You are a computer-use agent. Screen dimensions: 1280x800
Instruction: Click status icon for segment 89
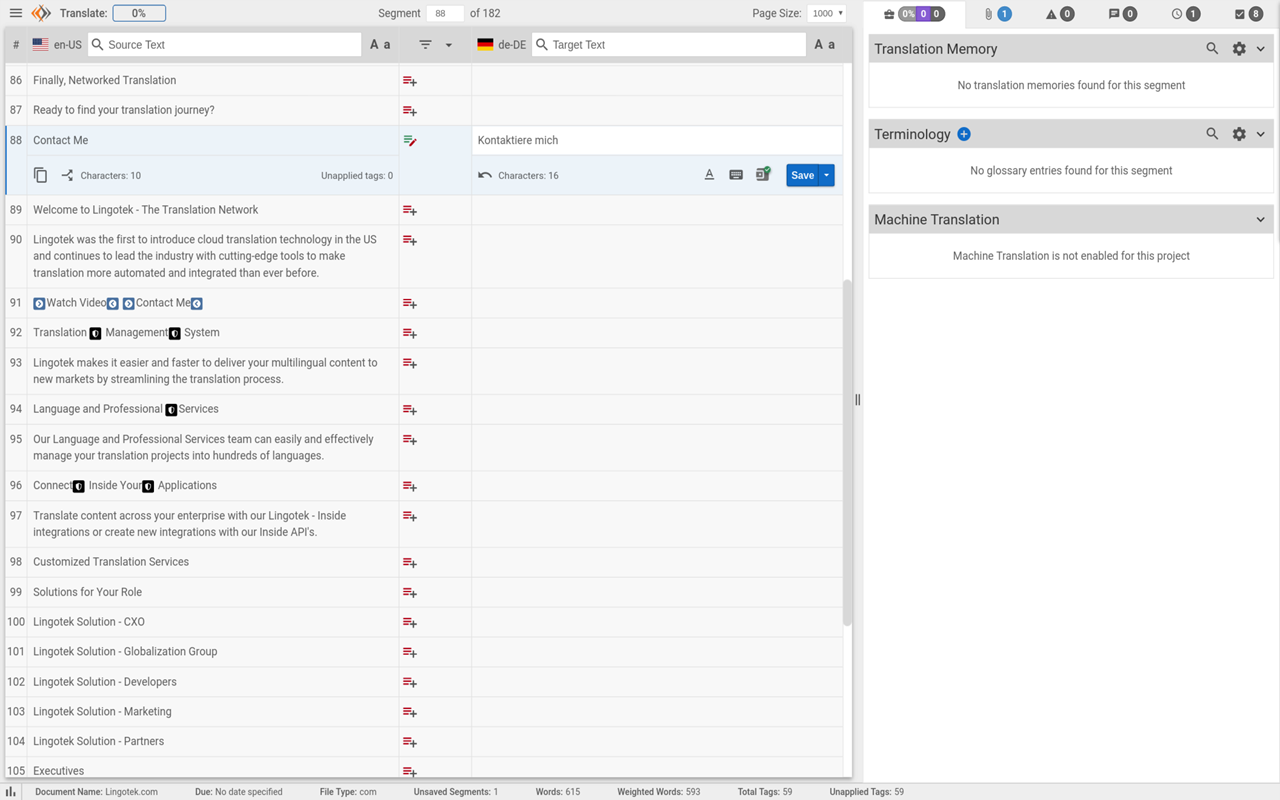click(x=410, y=211)
